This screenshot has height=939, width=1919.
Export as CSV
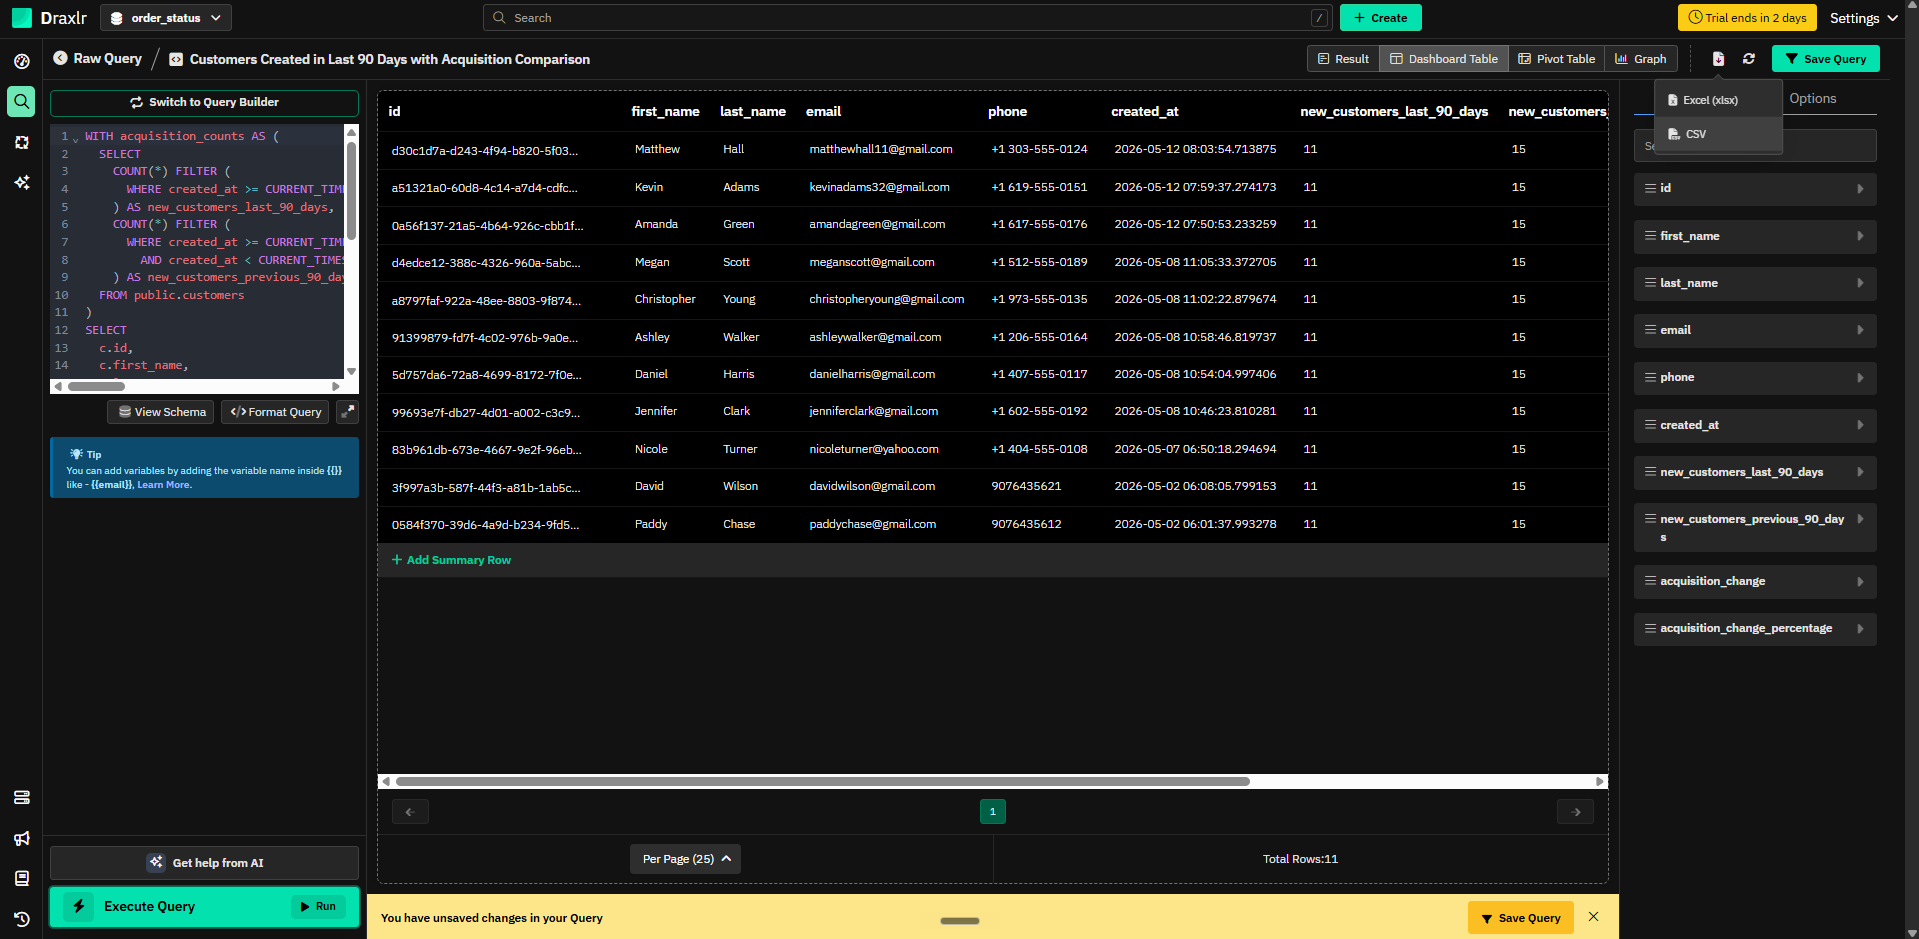tap(1718, 134)
